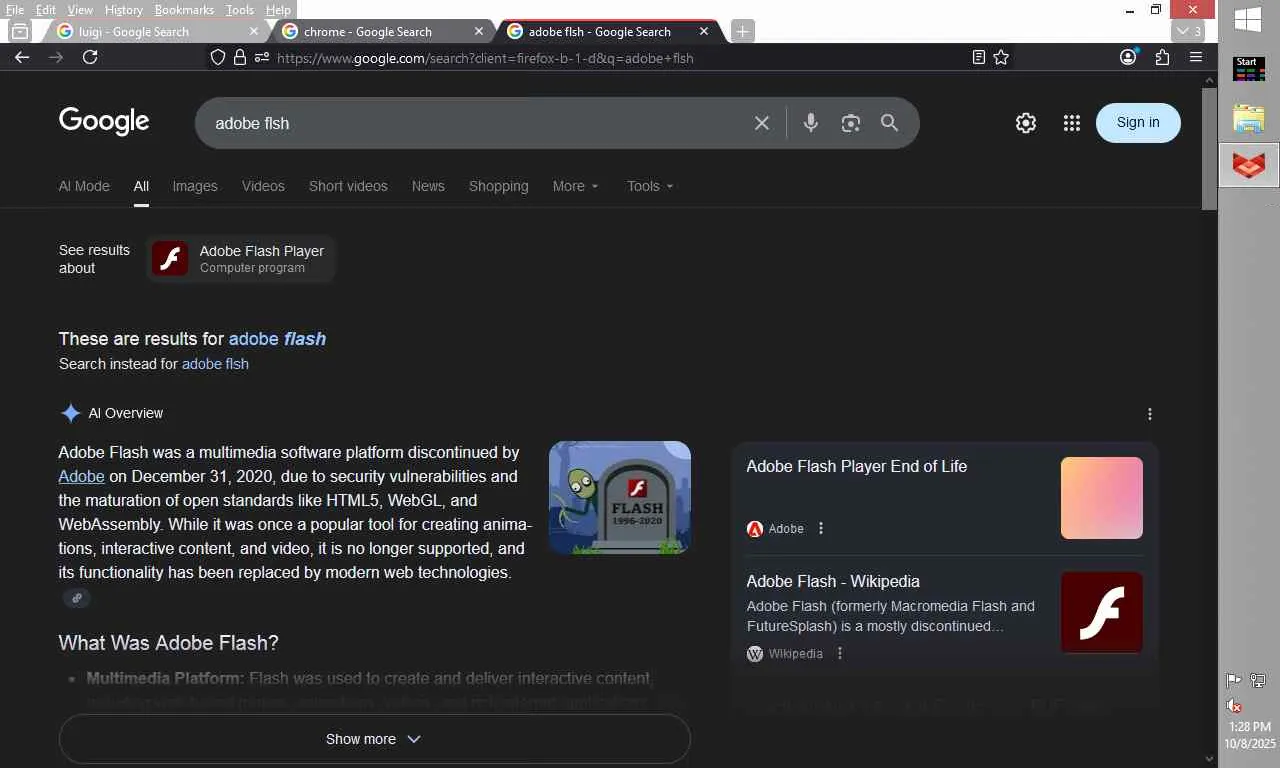Screen dimensions: 1280x768
Task: Search instead for adobe flsh
Action: 215,364
